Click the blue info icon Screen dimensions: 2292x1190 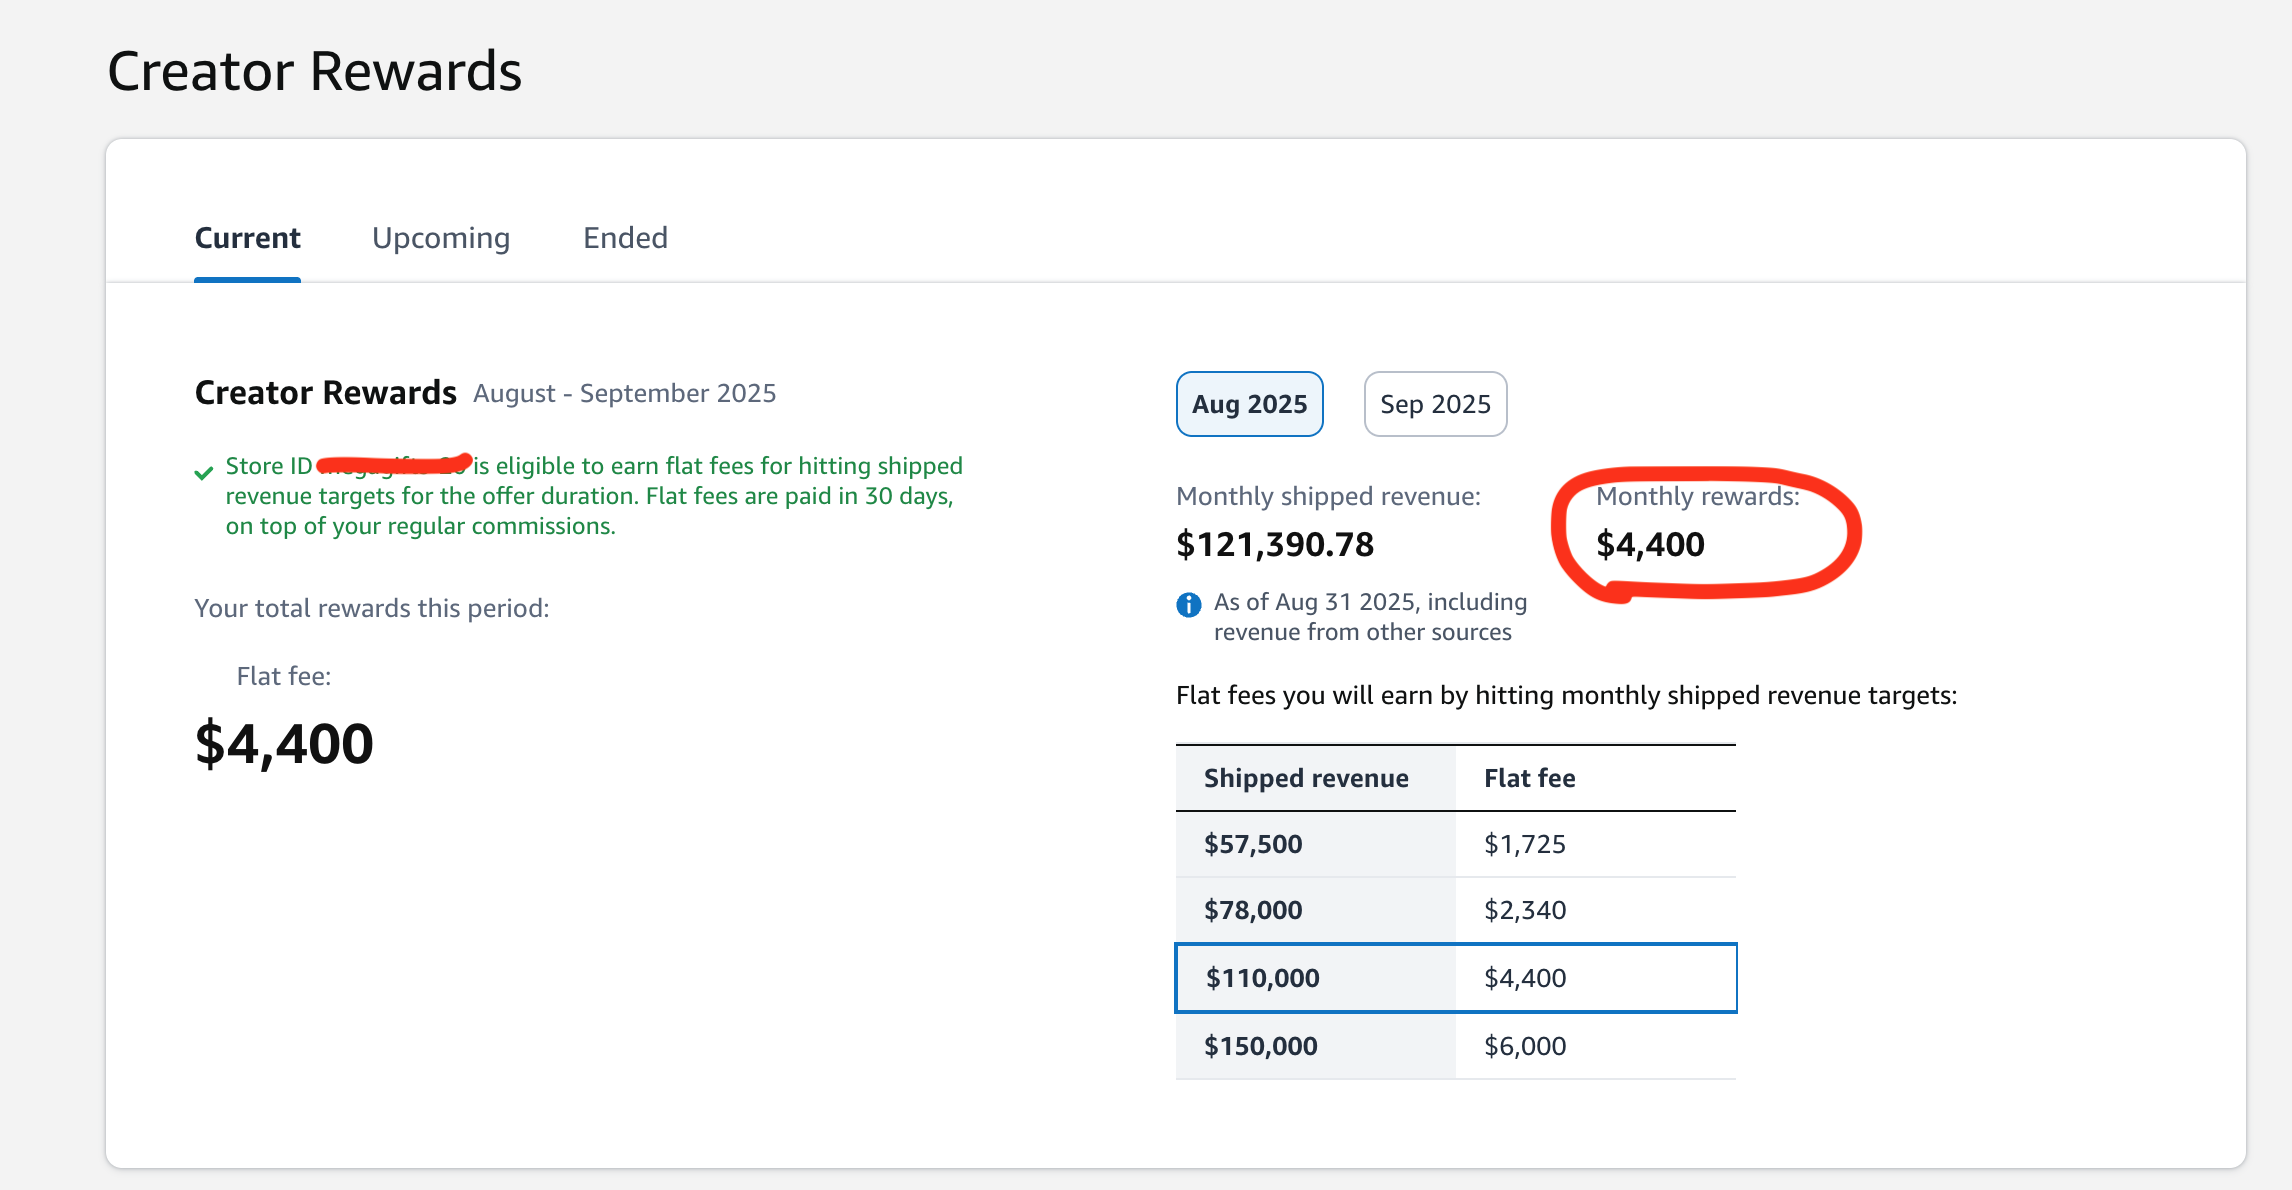pos(1188,604)
